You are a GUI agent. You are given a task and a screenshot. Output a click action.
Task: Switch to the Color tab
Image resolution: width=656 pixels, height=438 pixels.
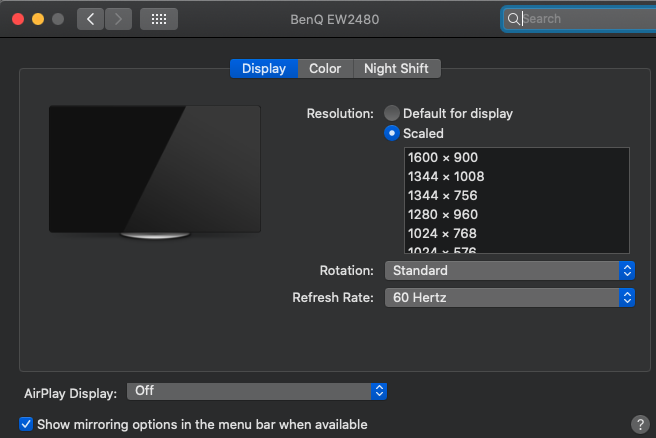325,68
